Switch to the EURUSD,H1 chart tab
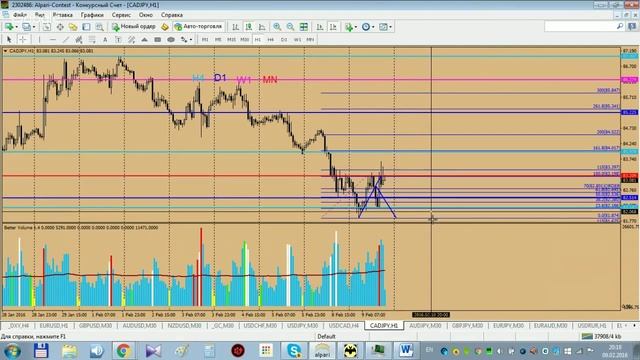 (x=54, y=326)
